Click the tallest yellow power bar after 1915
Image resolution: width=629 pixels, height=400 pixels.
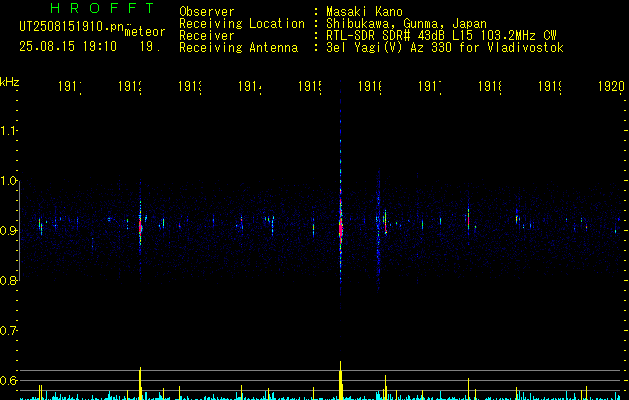341,380
